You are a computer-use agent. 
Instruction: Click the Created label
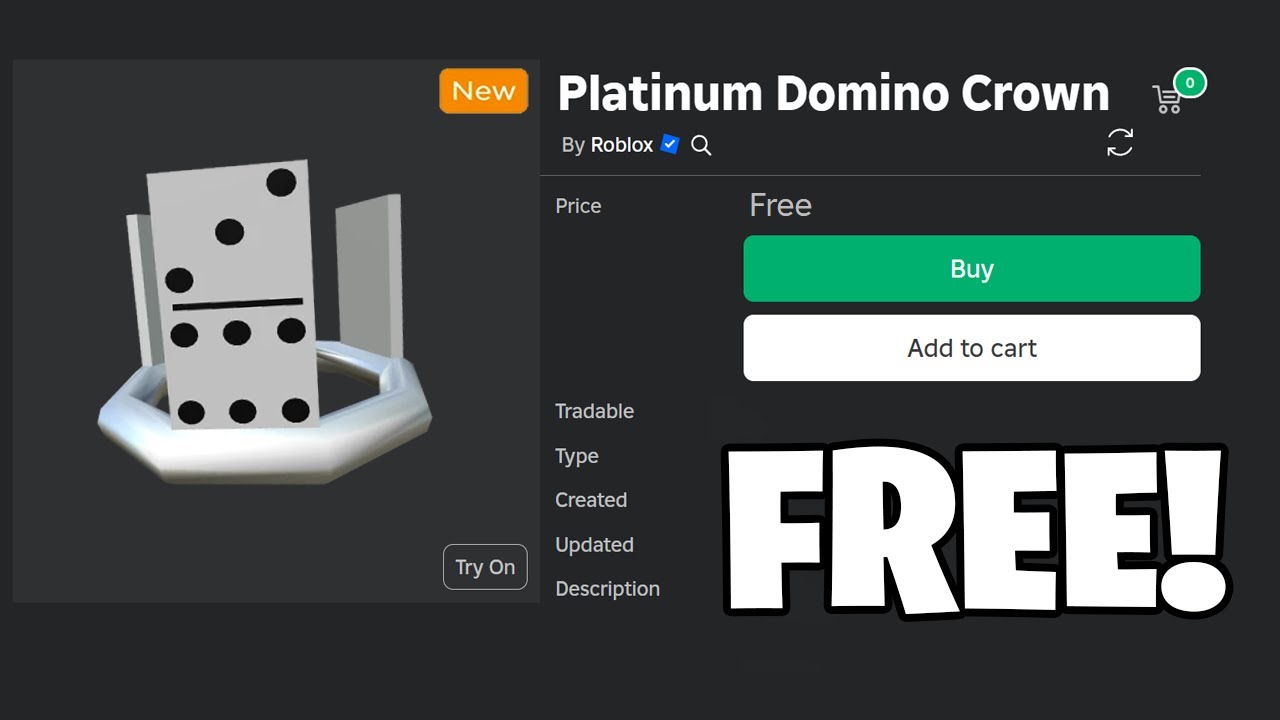pyautogui.click(x=591, y=500)
